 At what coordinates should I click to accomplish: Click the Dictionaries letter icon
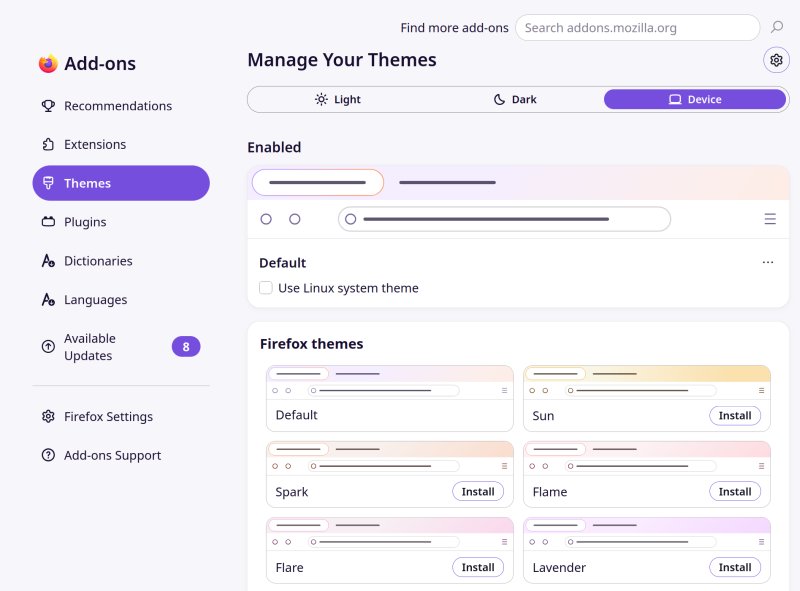coord(48,260)
